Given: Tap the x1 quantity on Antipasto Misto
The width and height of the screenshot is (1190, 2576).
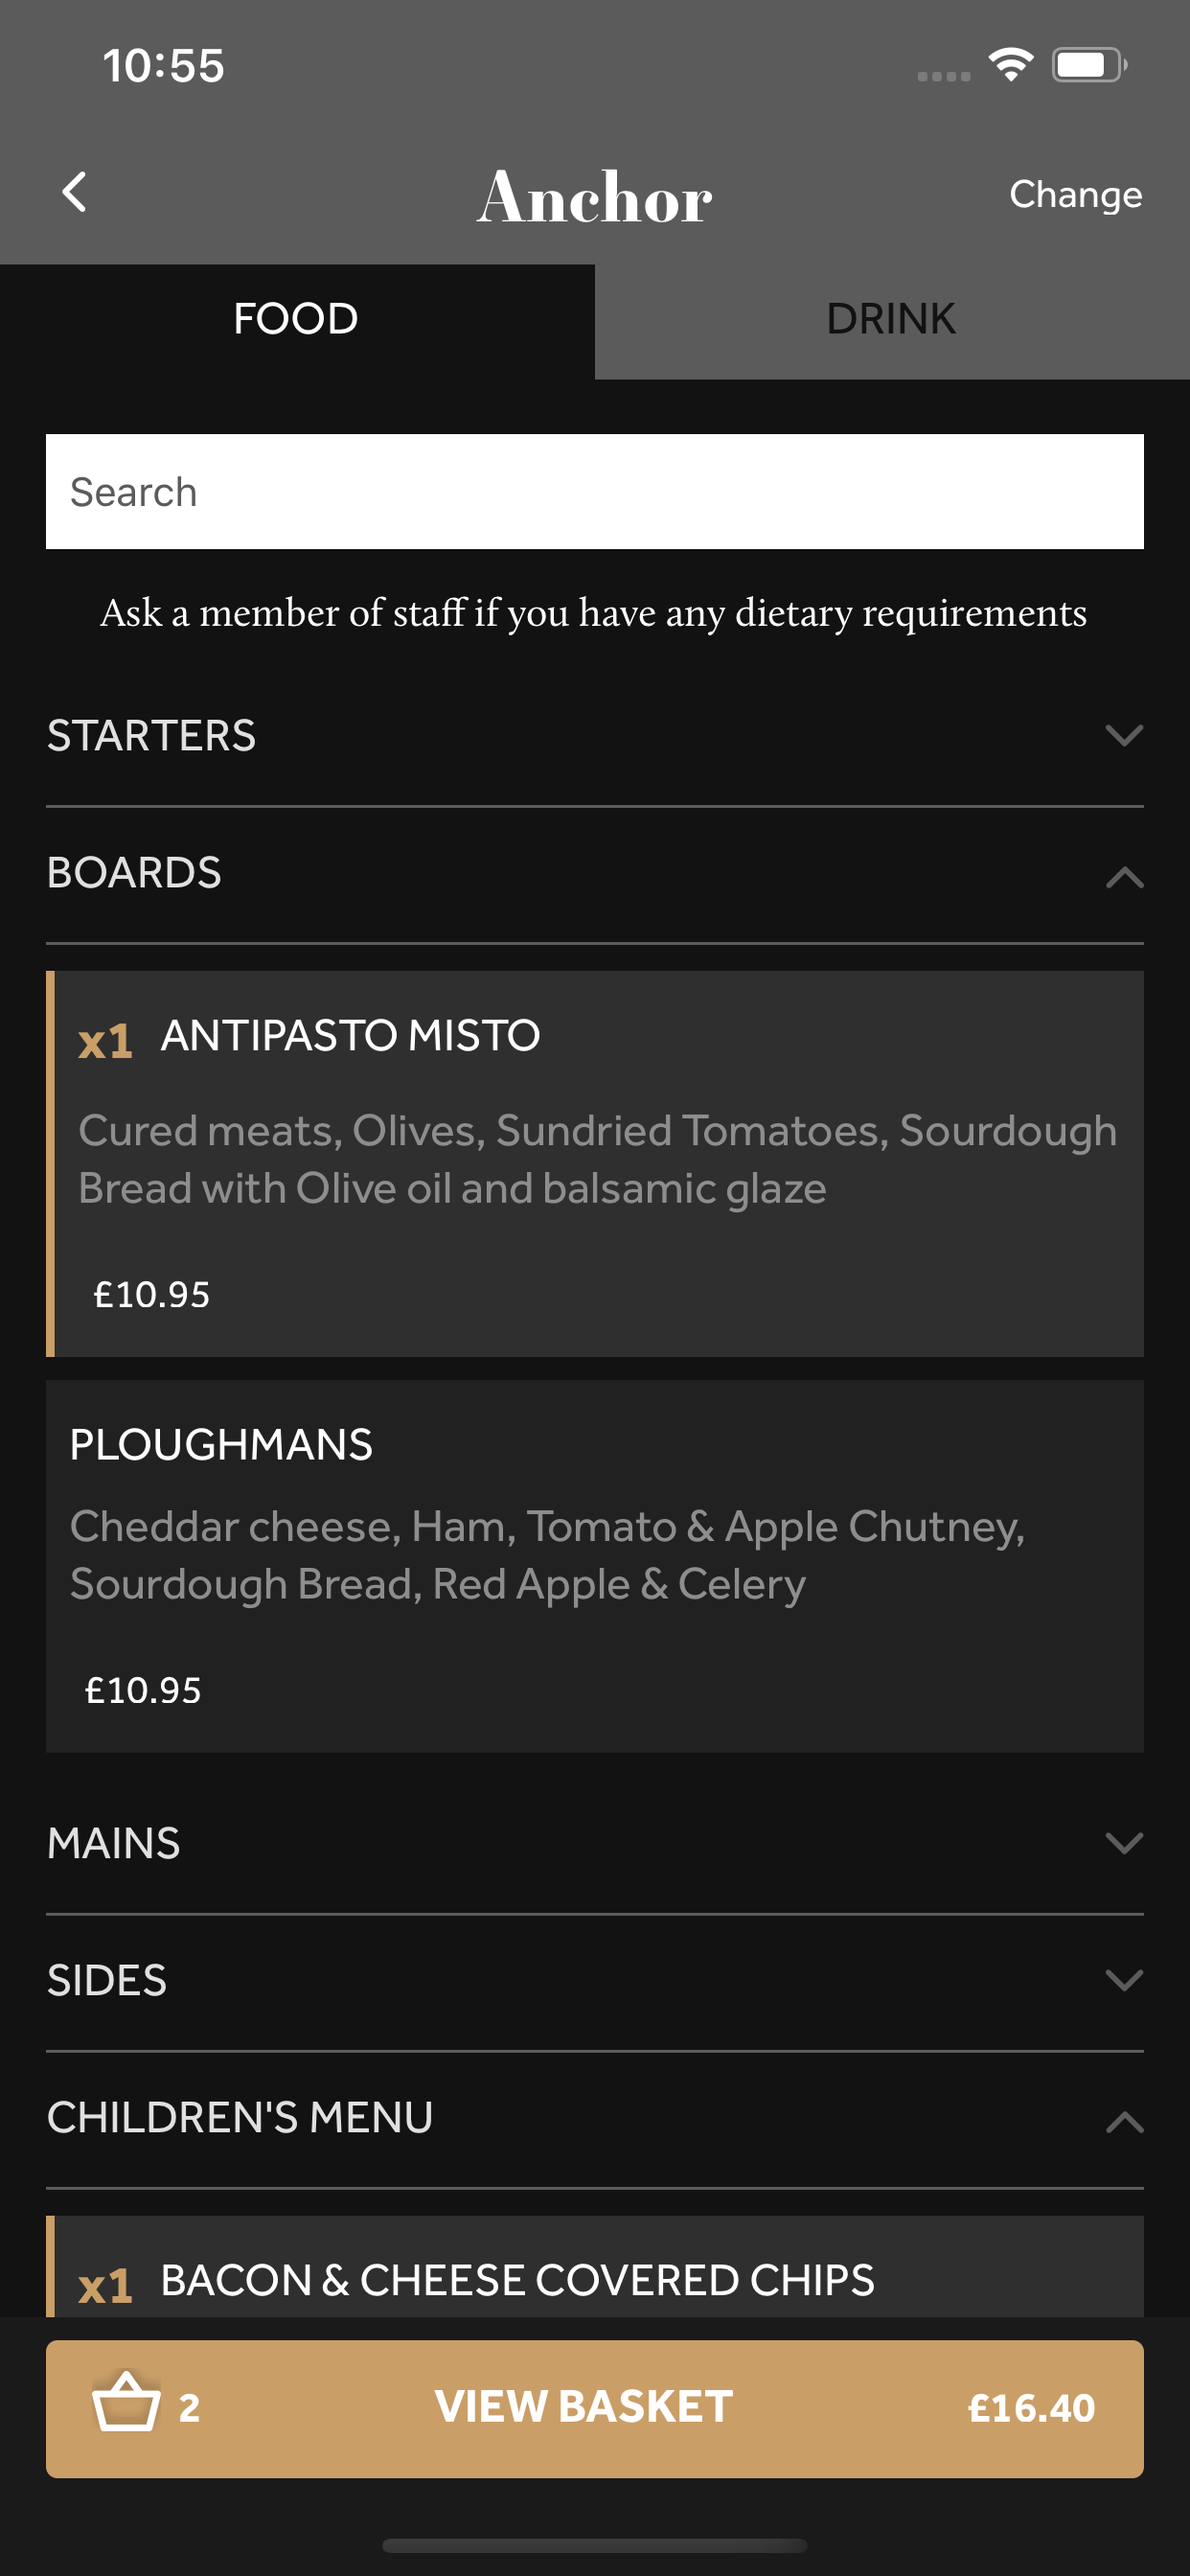Looking at the screenshot, I should pos(105,1041).
